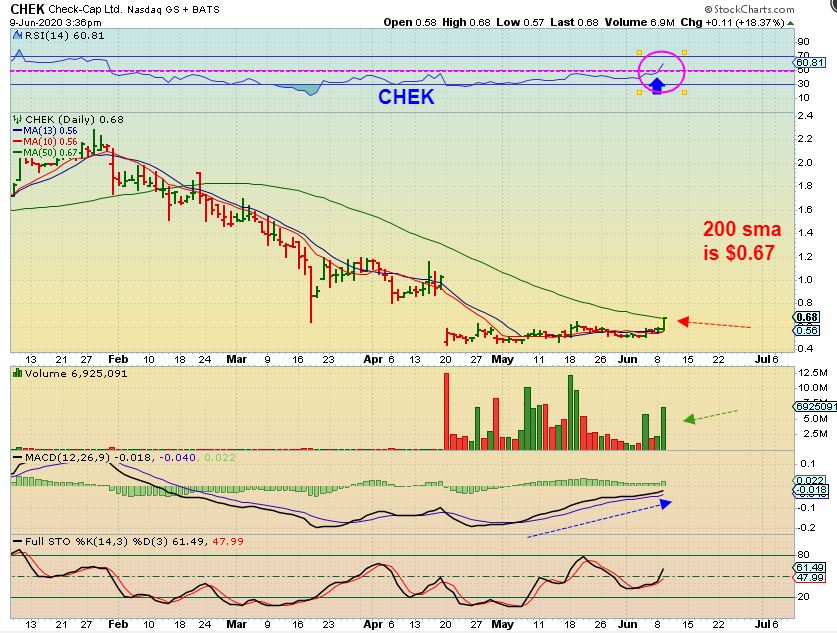Click the CHEK ticker symbol in the title
The width and height of the screenshot is (837, 633).
[28, 9]
